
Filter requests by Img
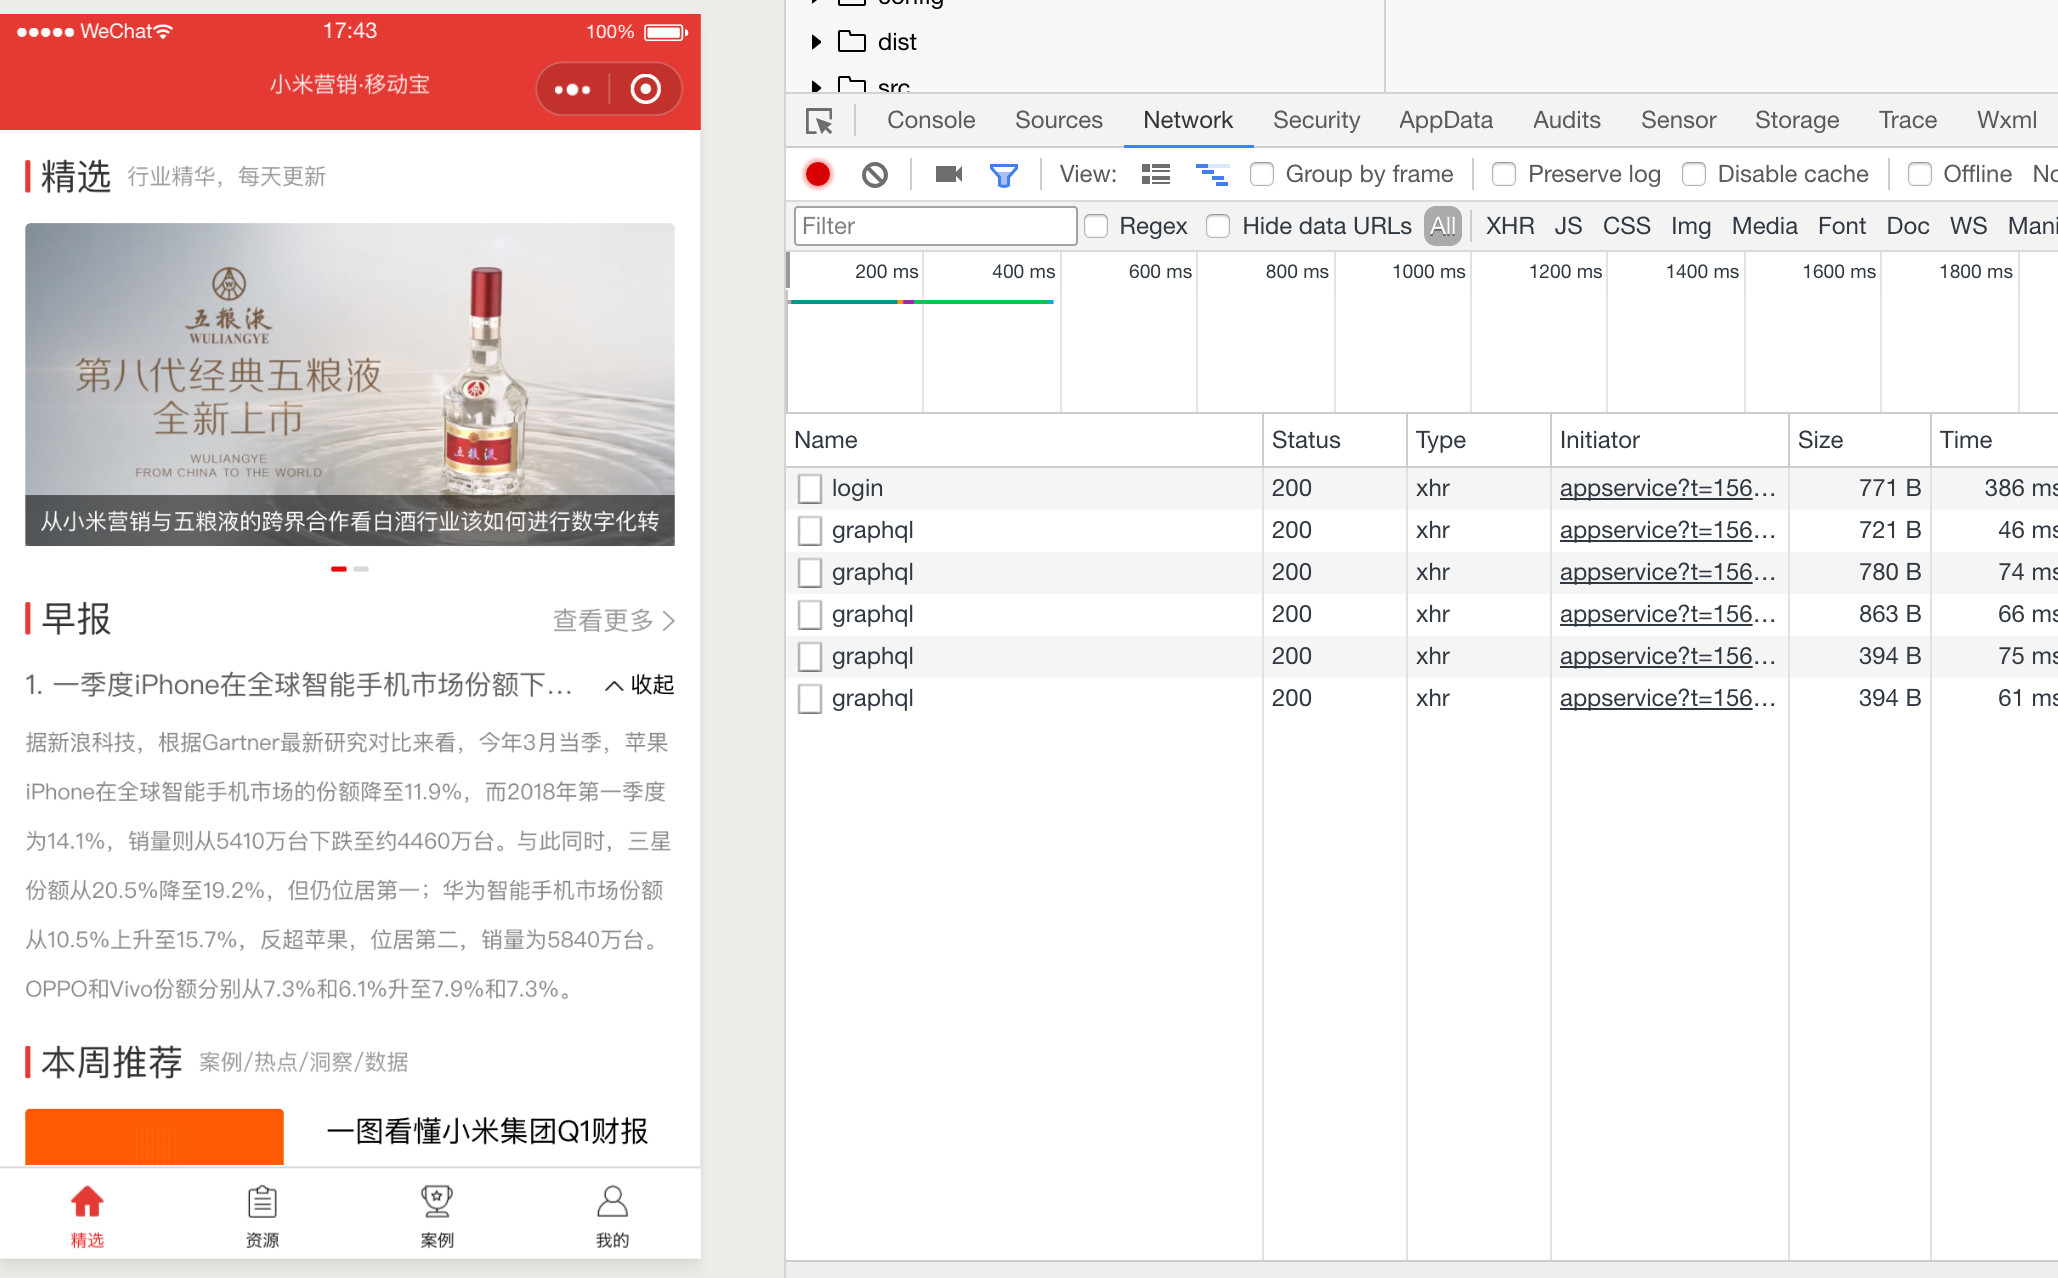click(x=1691, y=226)
